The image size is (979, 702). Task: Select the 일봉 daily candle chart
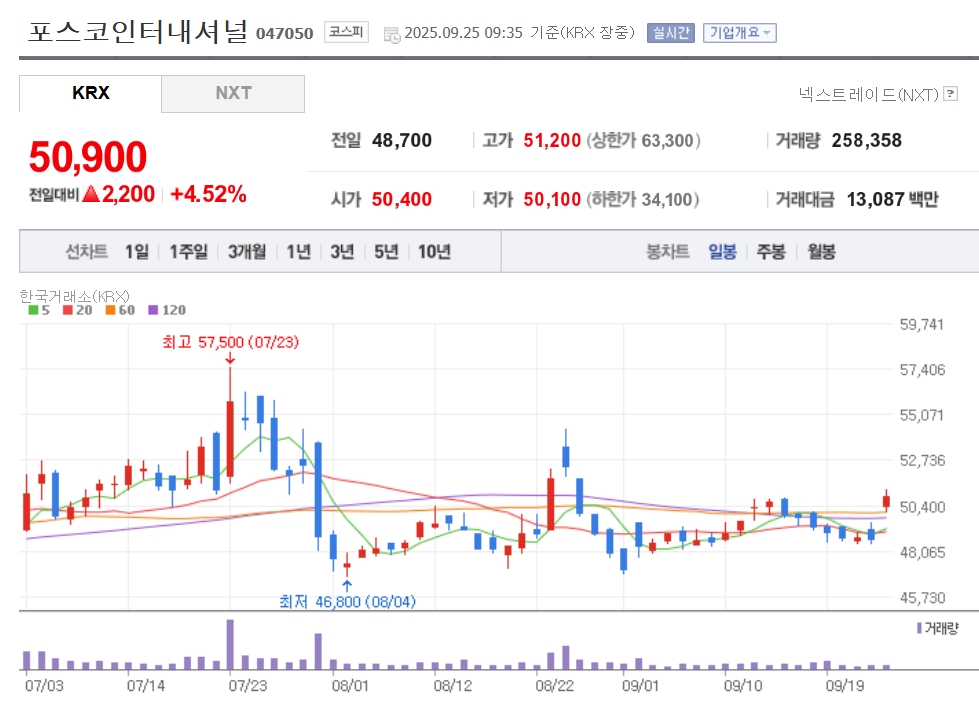click(722, 252)
